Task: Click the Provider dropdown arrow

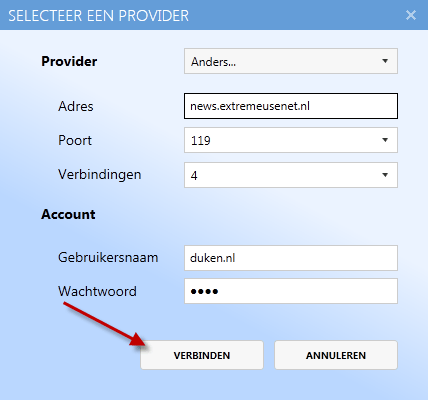Action: pos(385,61)
